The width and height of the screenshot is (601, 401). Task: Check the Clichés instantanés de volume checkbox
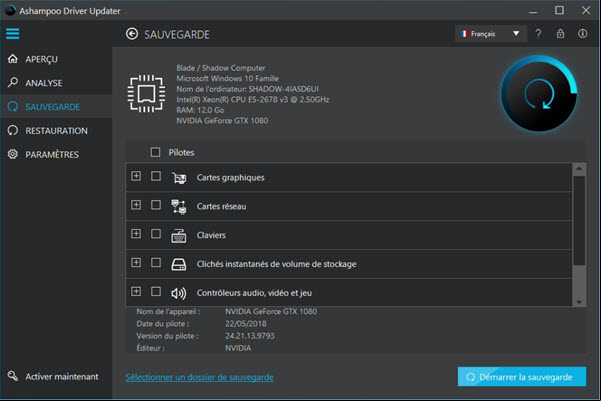[156, 263]
